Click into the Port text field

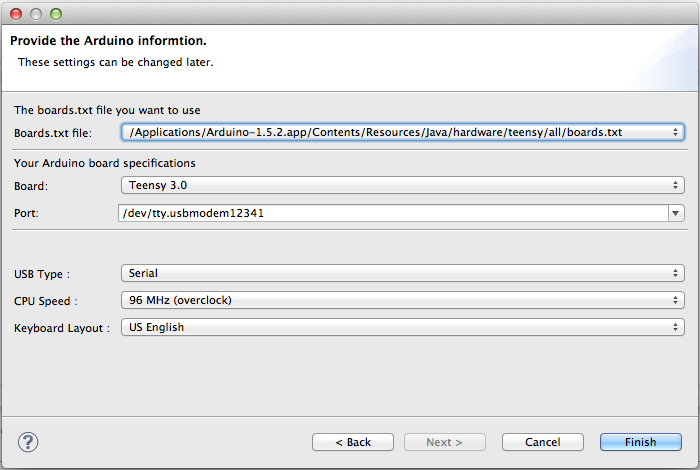pos(392,213)
